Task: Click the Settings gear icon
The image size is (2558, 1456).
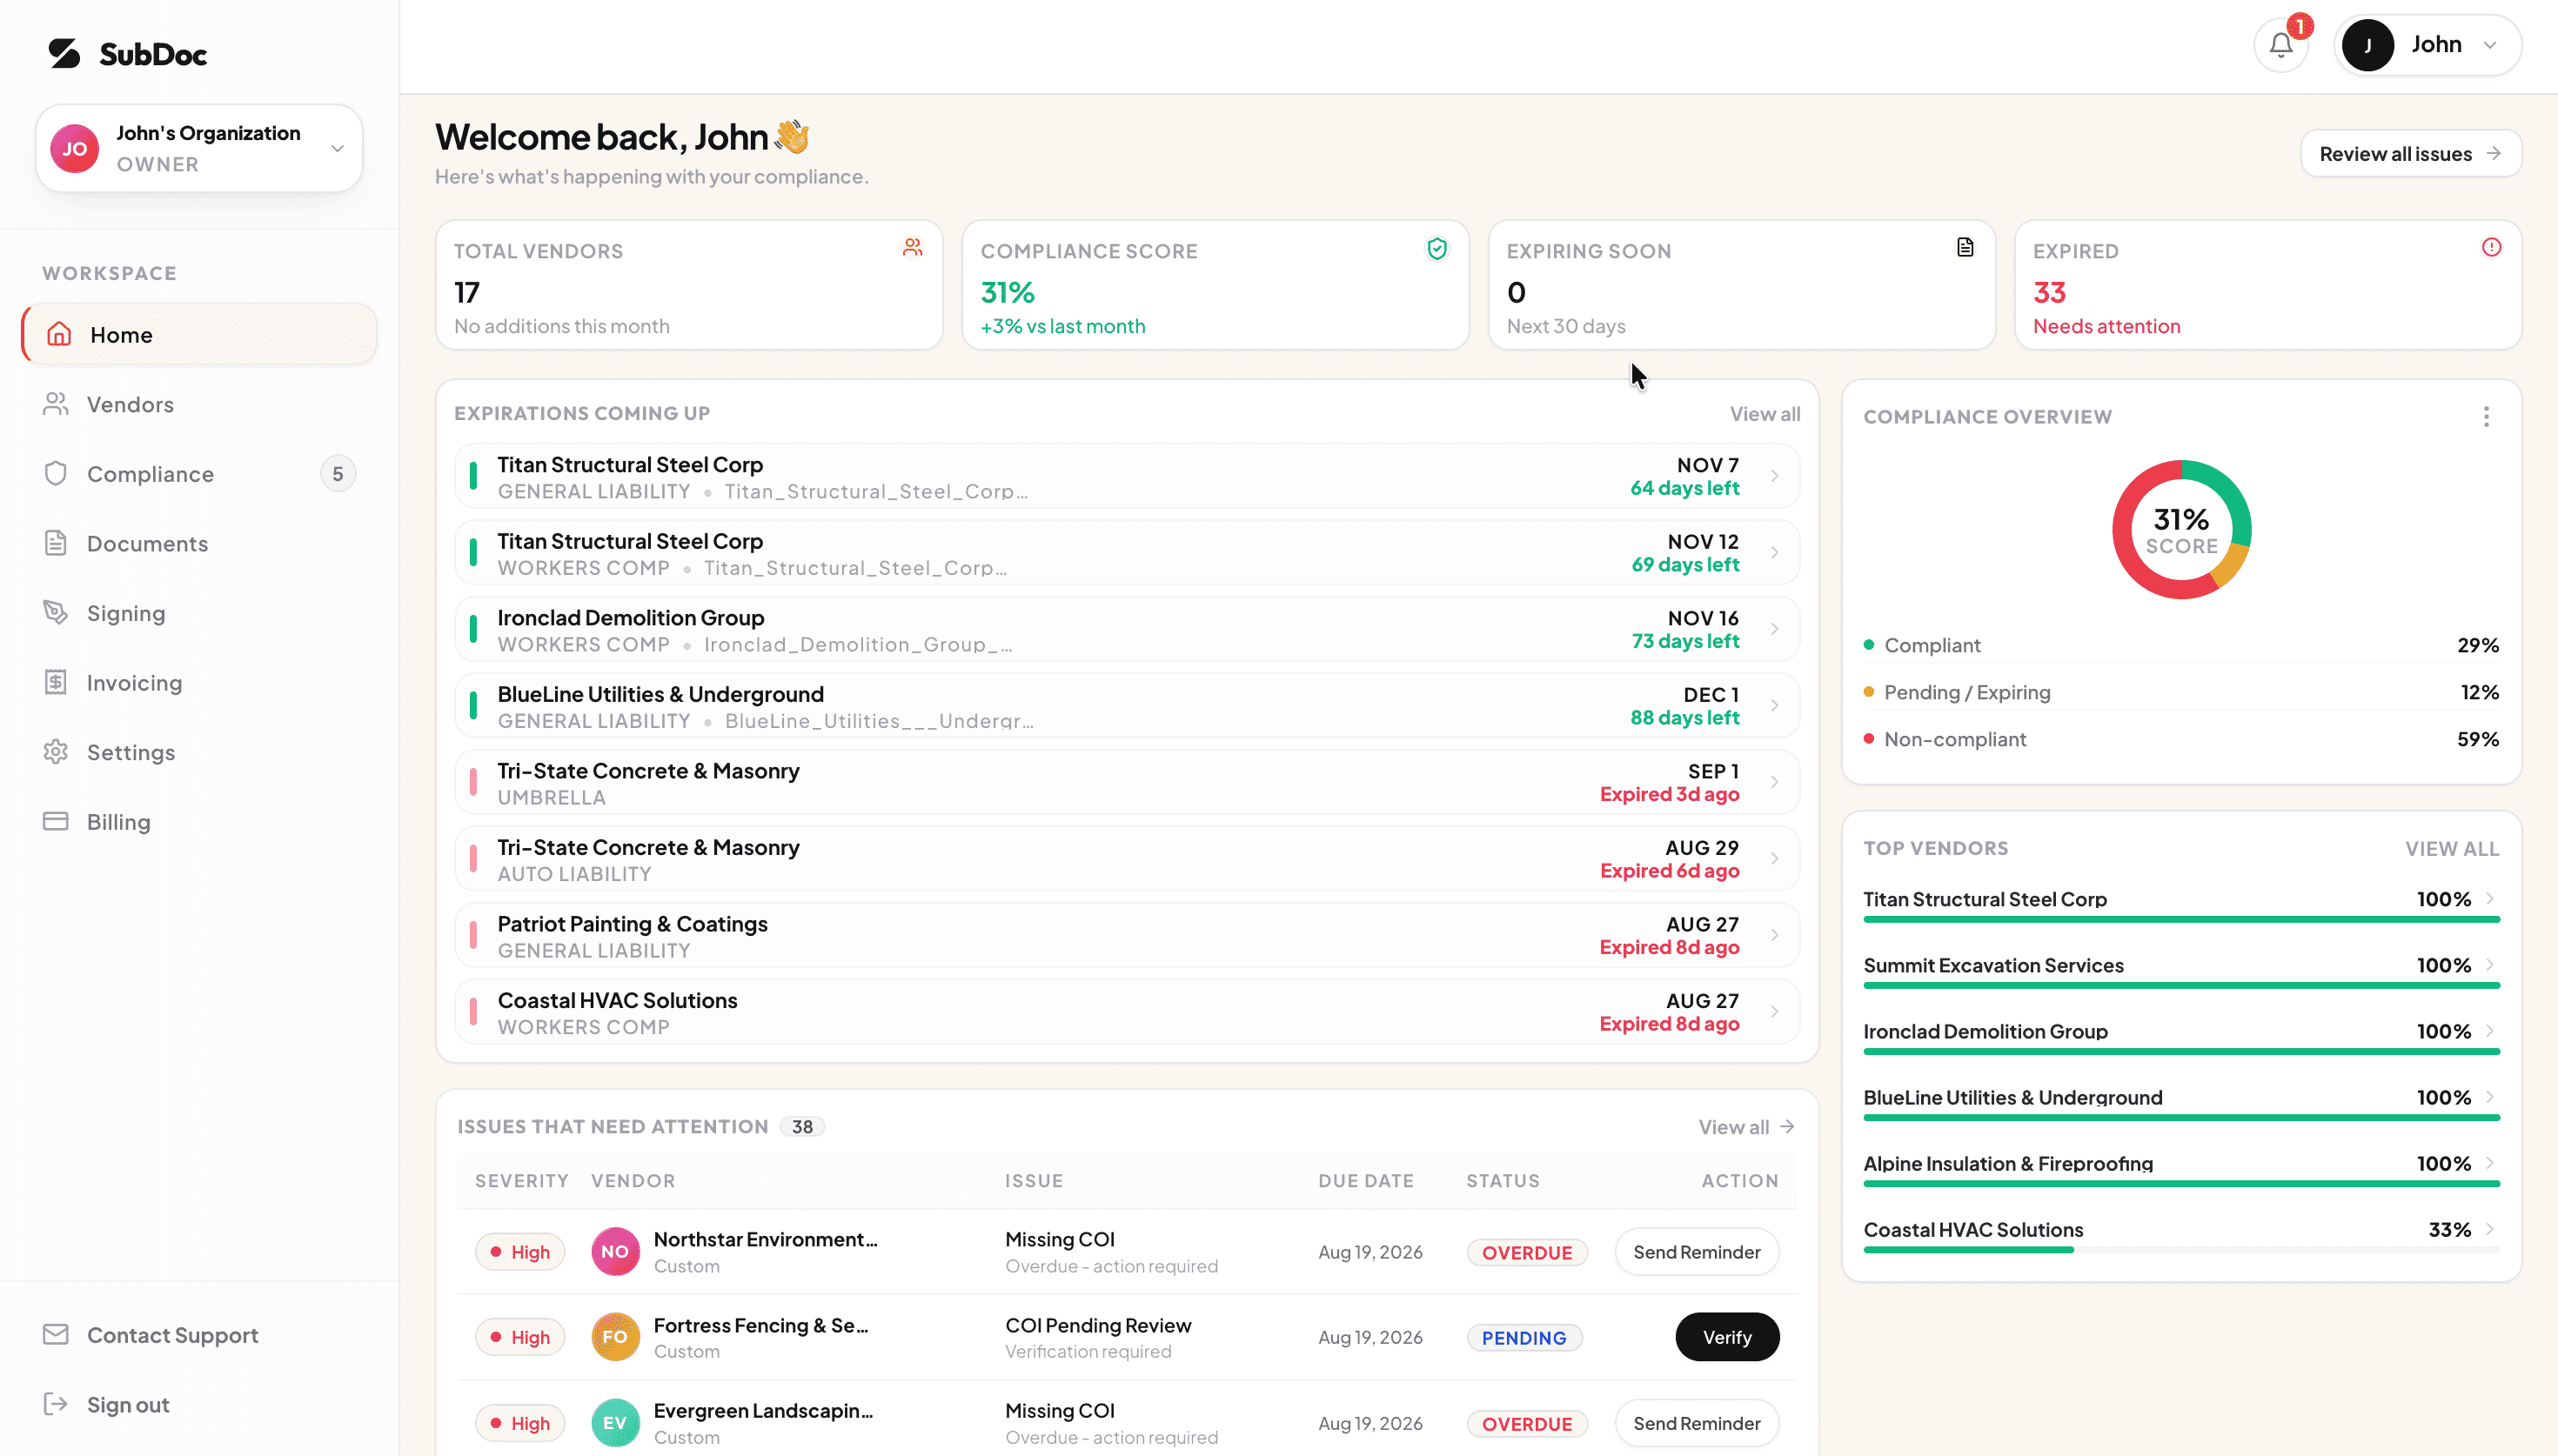Action: [x=56, y=751]
